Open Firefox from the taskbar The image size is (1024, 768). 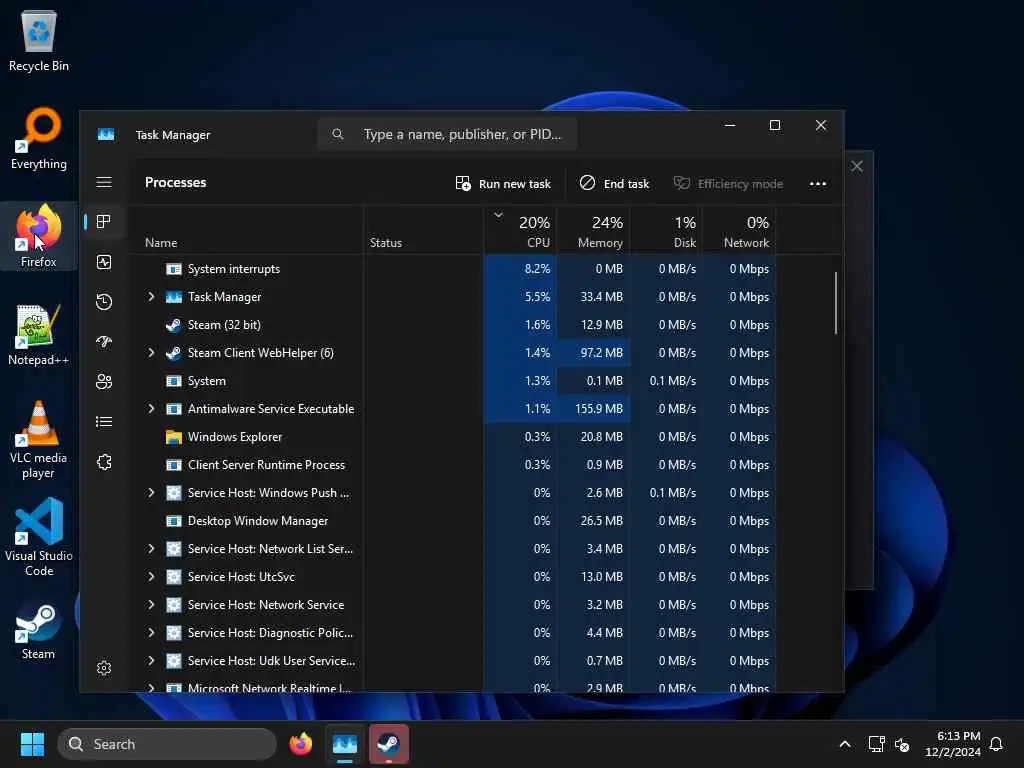(x=300, y=744)
